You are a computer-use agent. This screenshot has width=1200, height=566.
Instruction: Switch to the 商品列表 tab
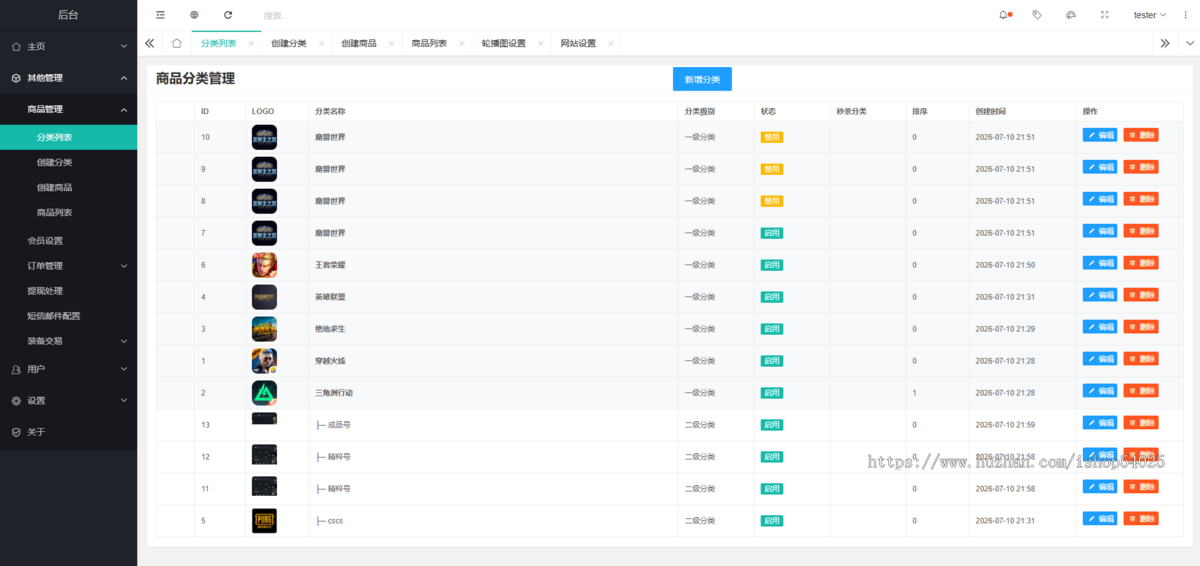click(x=429, y=44)
